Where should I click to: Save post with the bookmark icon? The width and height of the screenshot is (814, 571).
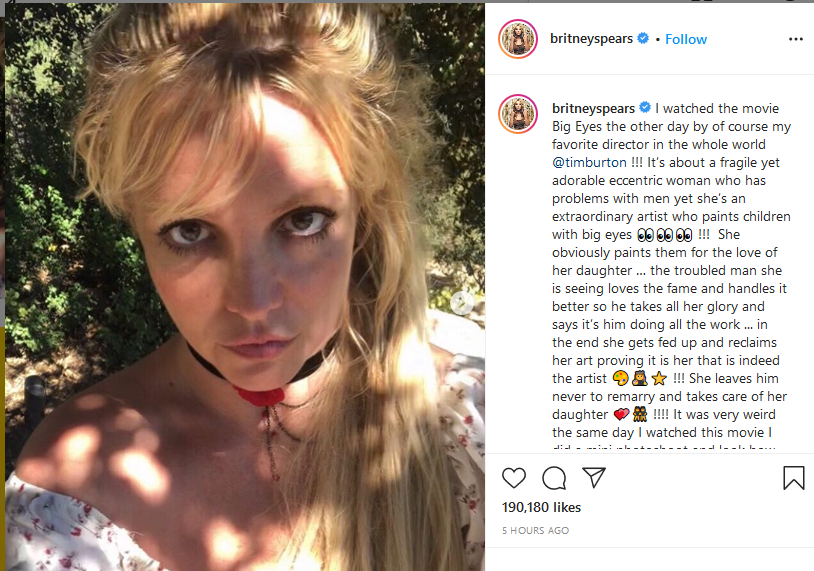coord(793,478)
